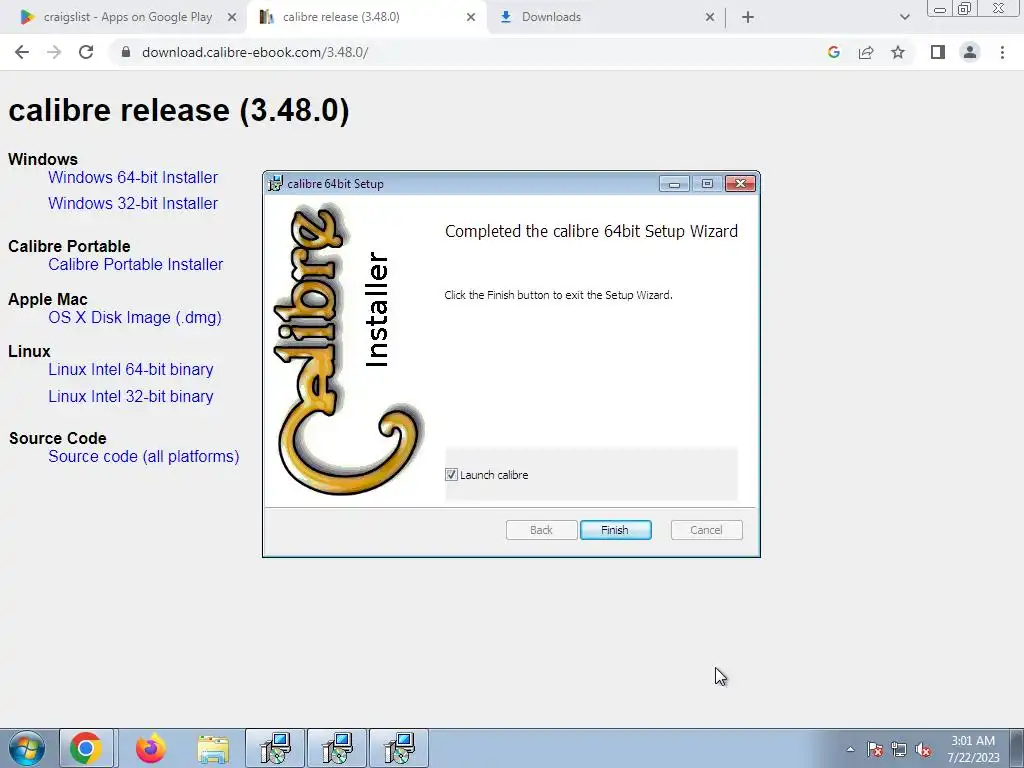Click Finish in calibre setup wizard
Viewport: 1024px width, 768px height.
point(615,530)
